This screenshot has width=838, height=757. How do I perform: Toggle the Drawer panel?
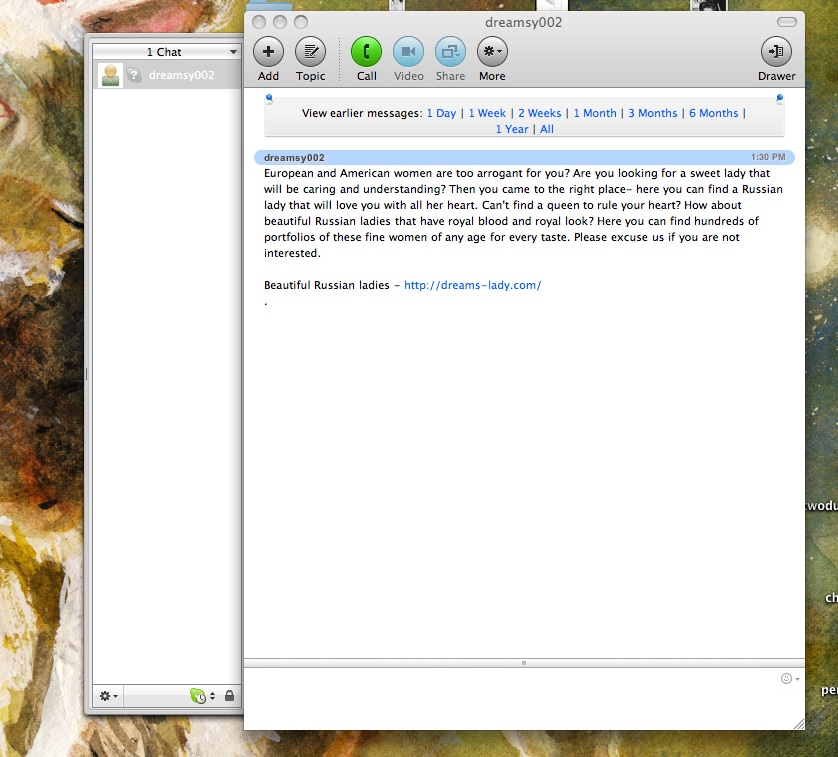(x=776, y=51)
